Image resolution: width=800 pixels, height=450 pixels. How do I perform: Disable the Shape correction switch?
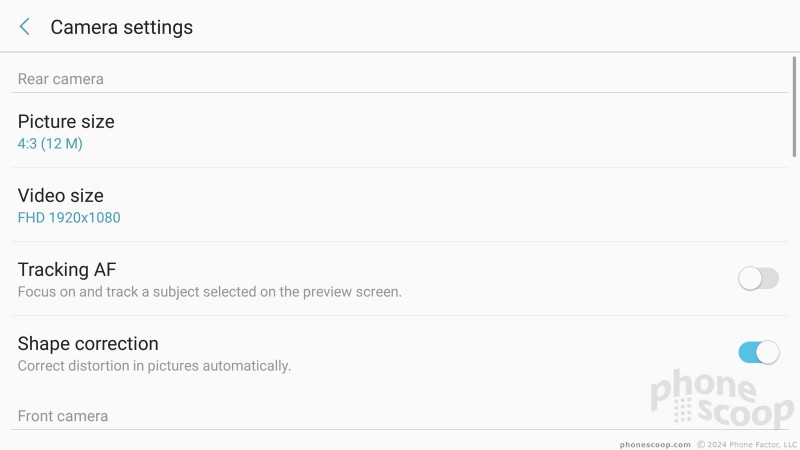click(758, 353)
